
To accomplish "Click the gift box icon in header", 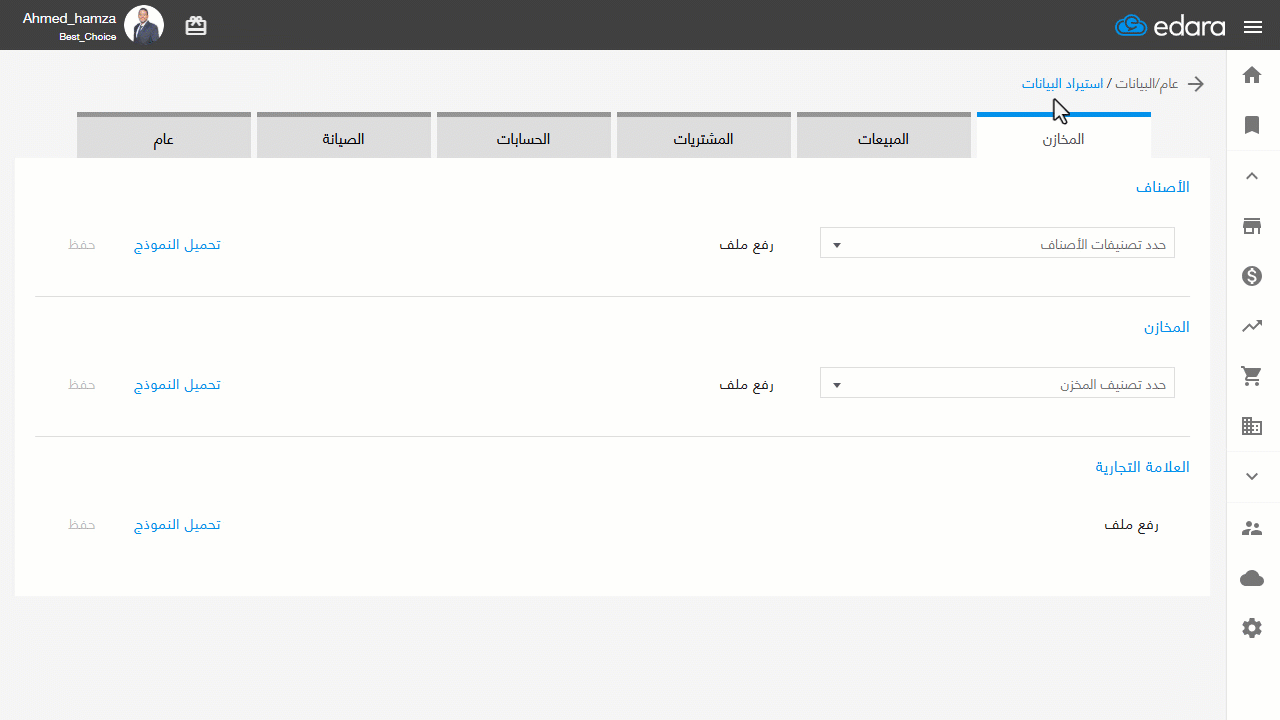I will (196, 26).
